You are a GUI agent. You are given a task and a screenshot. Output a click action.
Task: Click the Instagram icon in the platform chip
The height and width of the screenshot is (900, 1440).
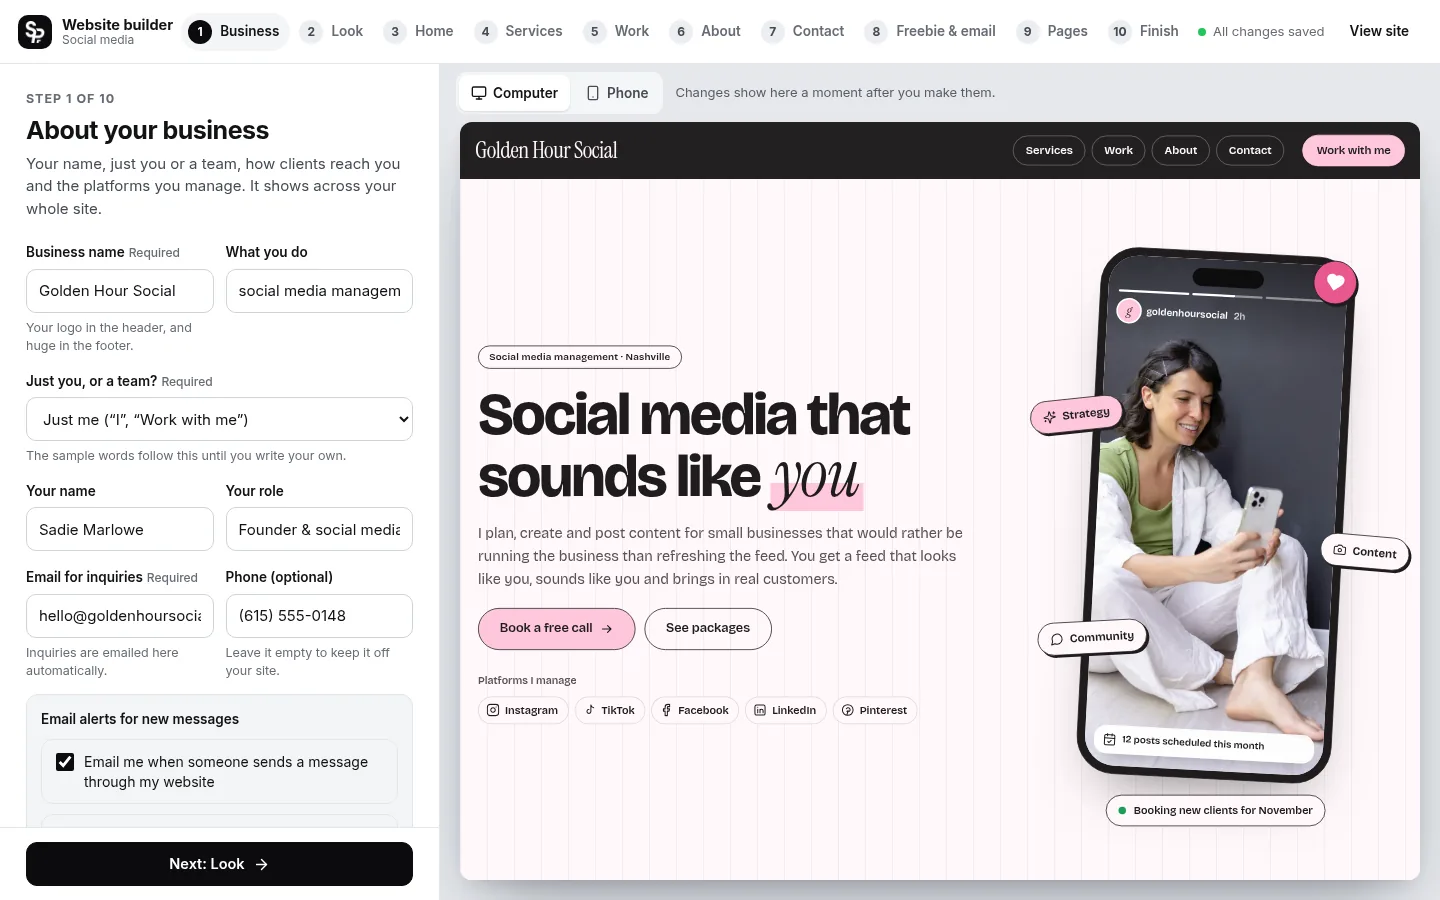pyautogui.click(x=493, y=710)
